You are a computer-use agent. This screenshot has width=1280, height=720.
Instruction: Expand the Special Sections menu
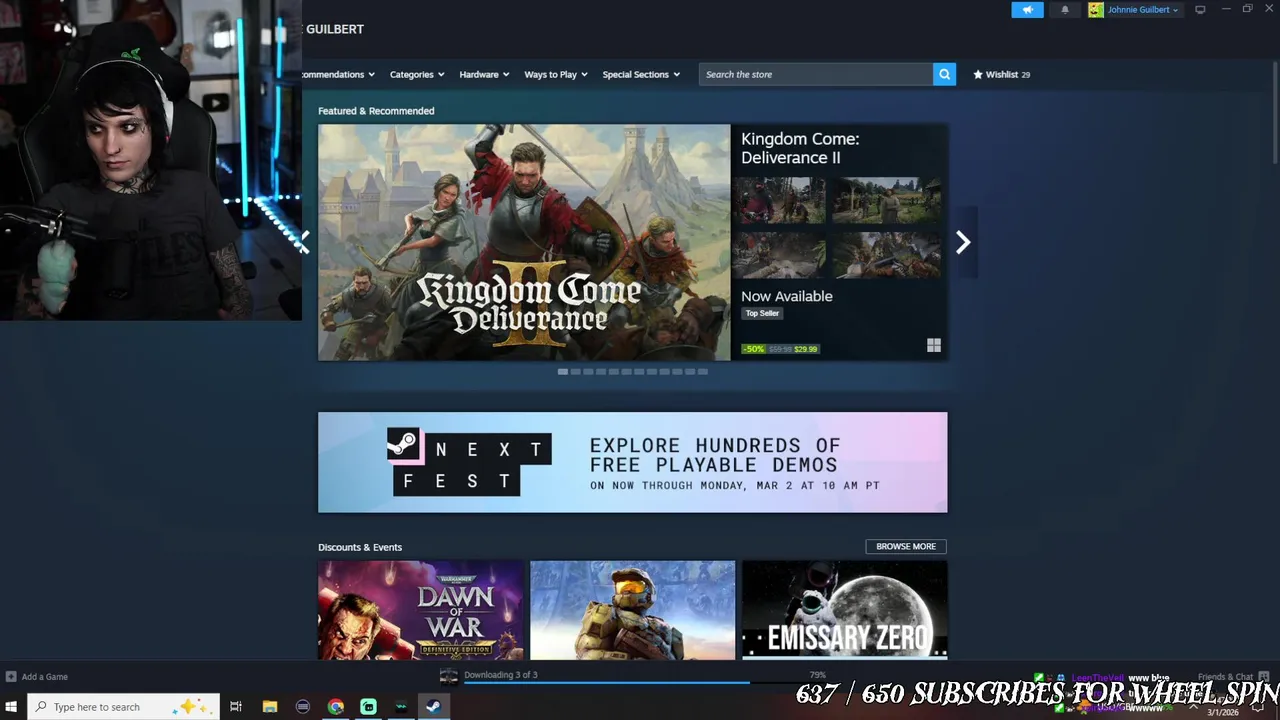pyautogui.click(x=641, y=74)
